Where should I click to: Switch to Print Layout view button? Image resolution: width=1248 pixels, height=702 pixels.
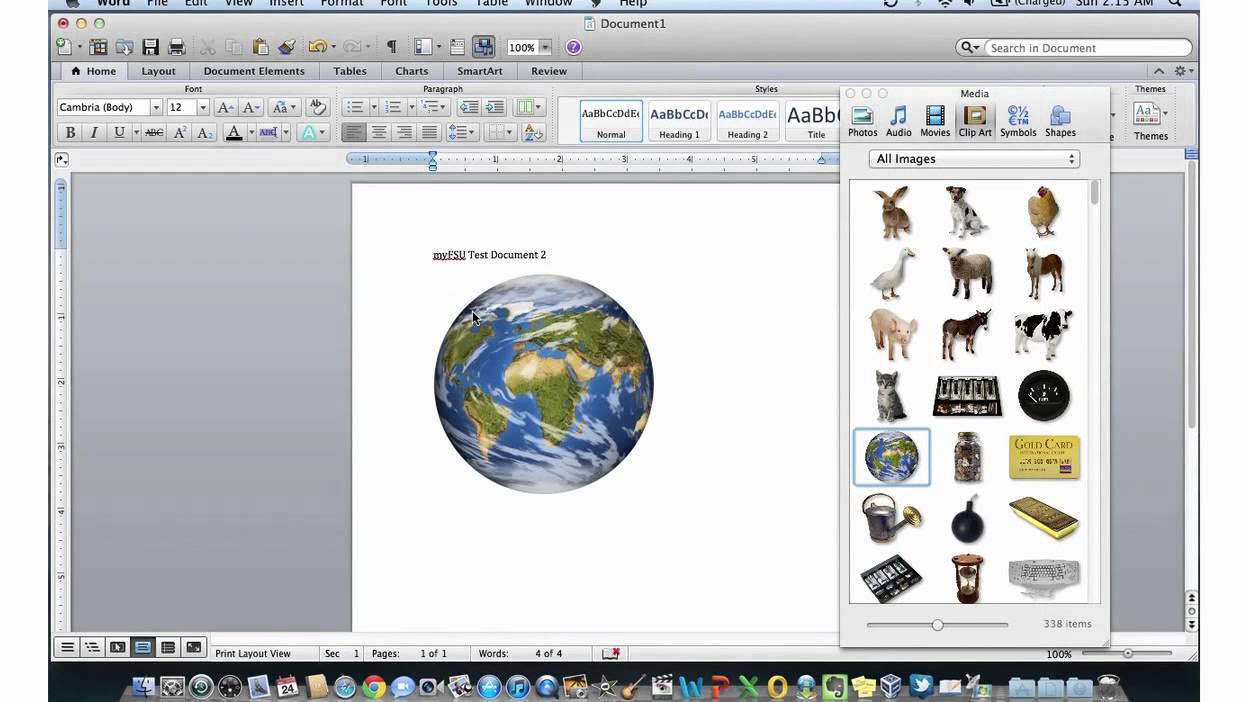point(143,647)
